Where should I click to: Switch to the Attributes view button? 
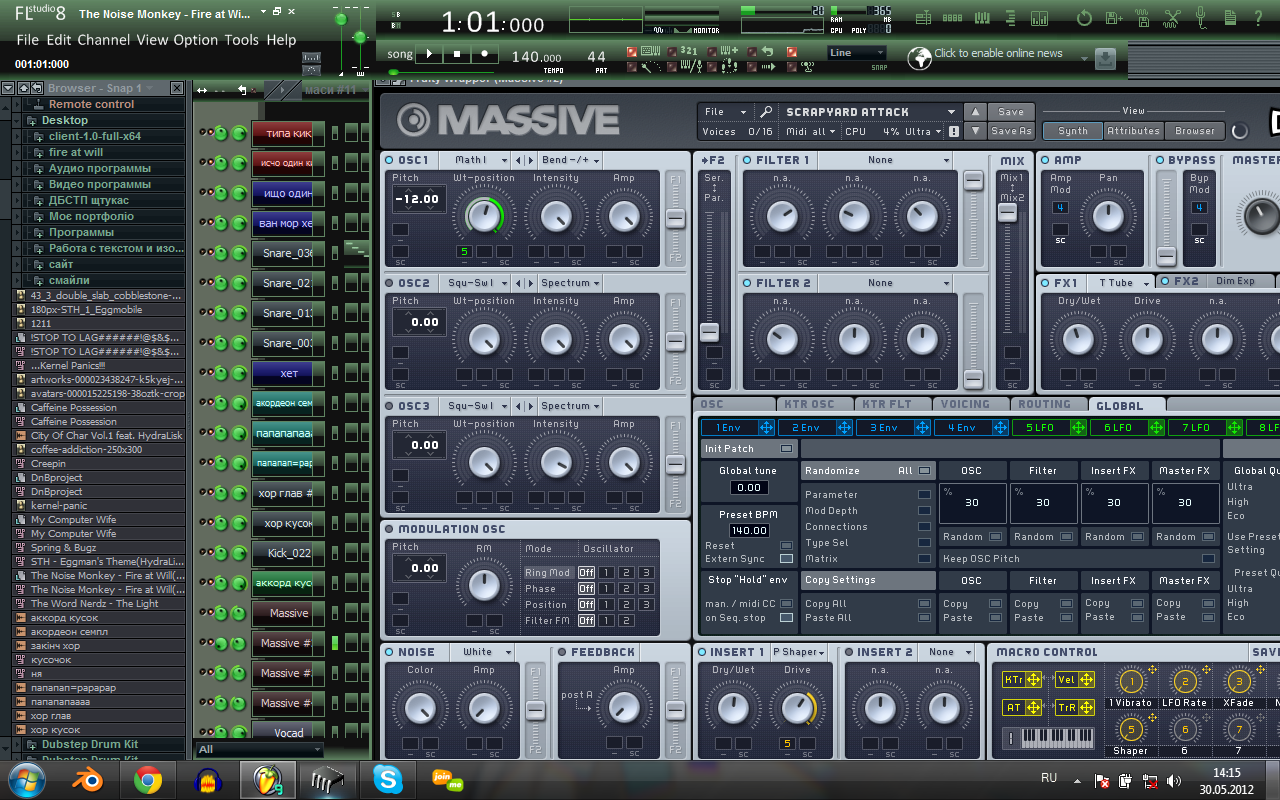click(x=1134, y=131)
